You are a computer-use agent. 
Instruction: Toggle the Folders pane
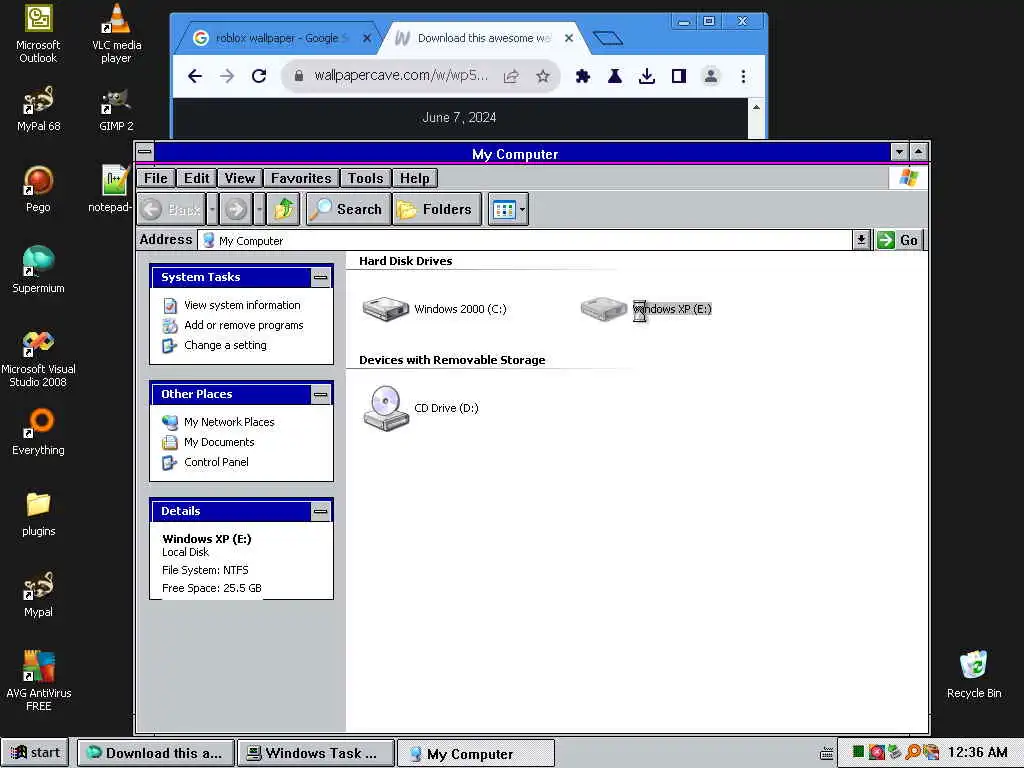(x=437, y=209)
